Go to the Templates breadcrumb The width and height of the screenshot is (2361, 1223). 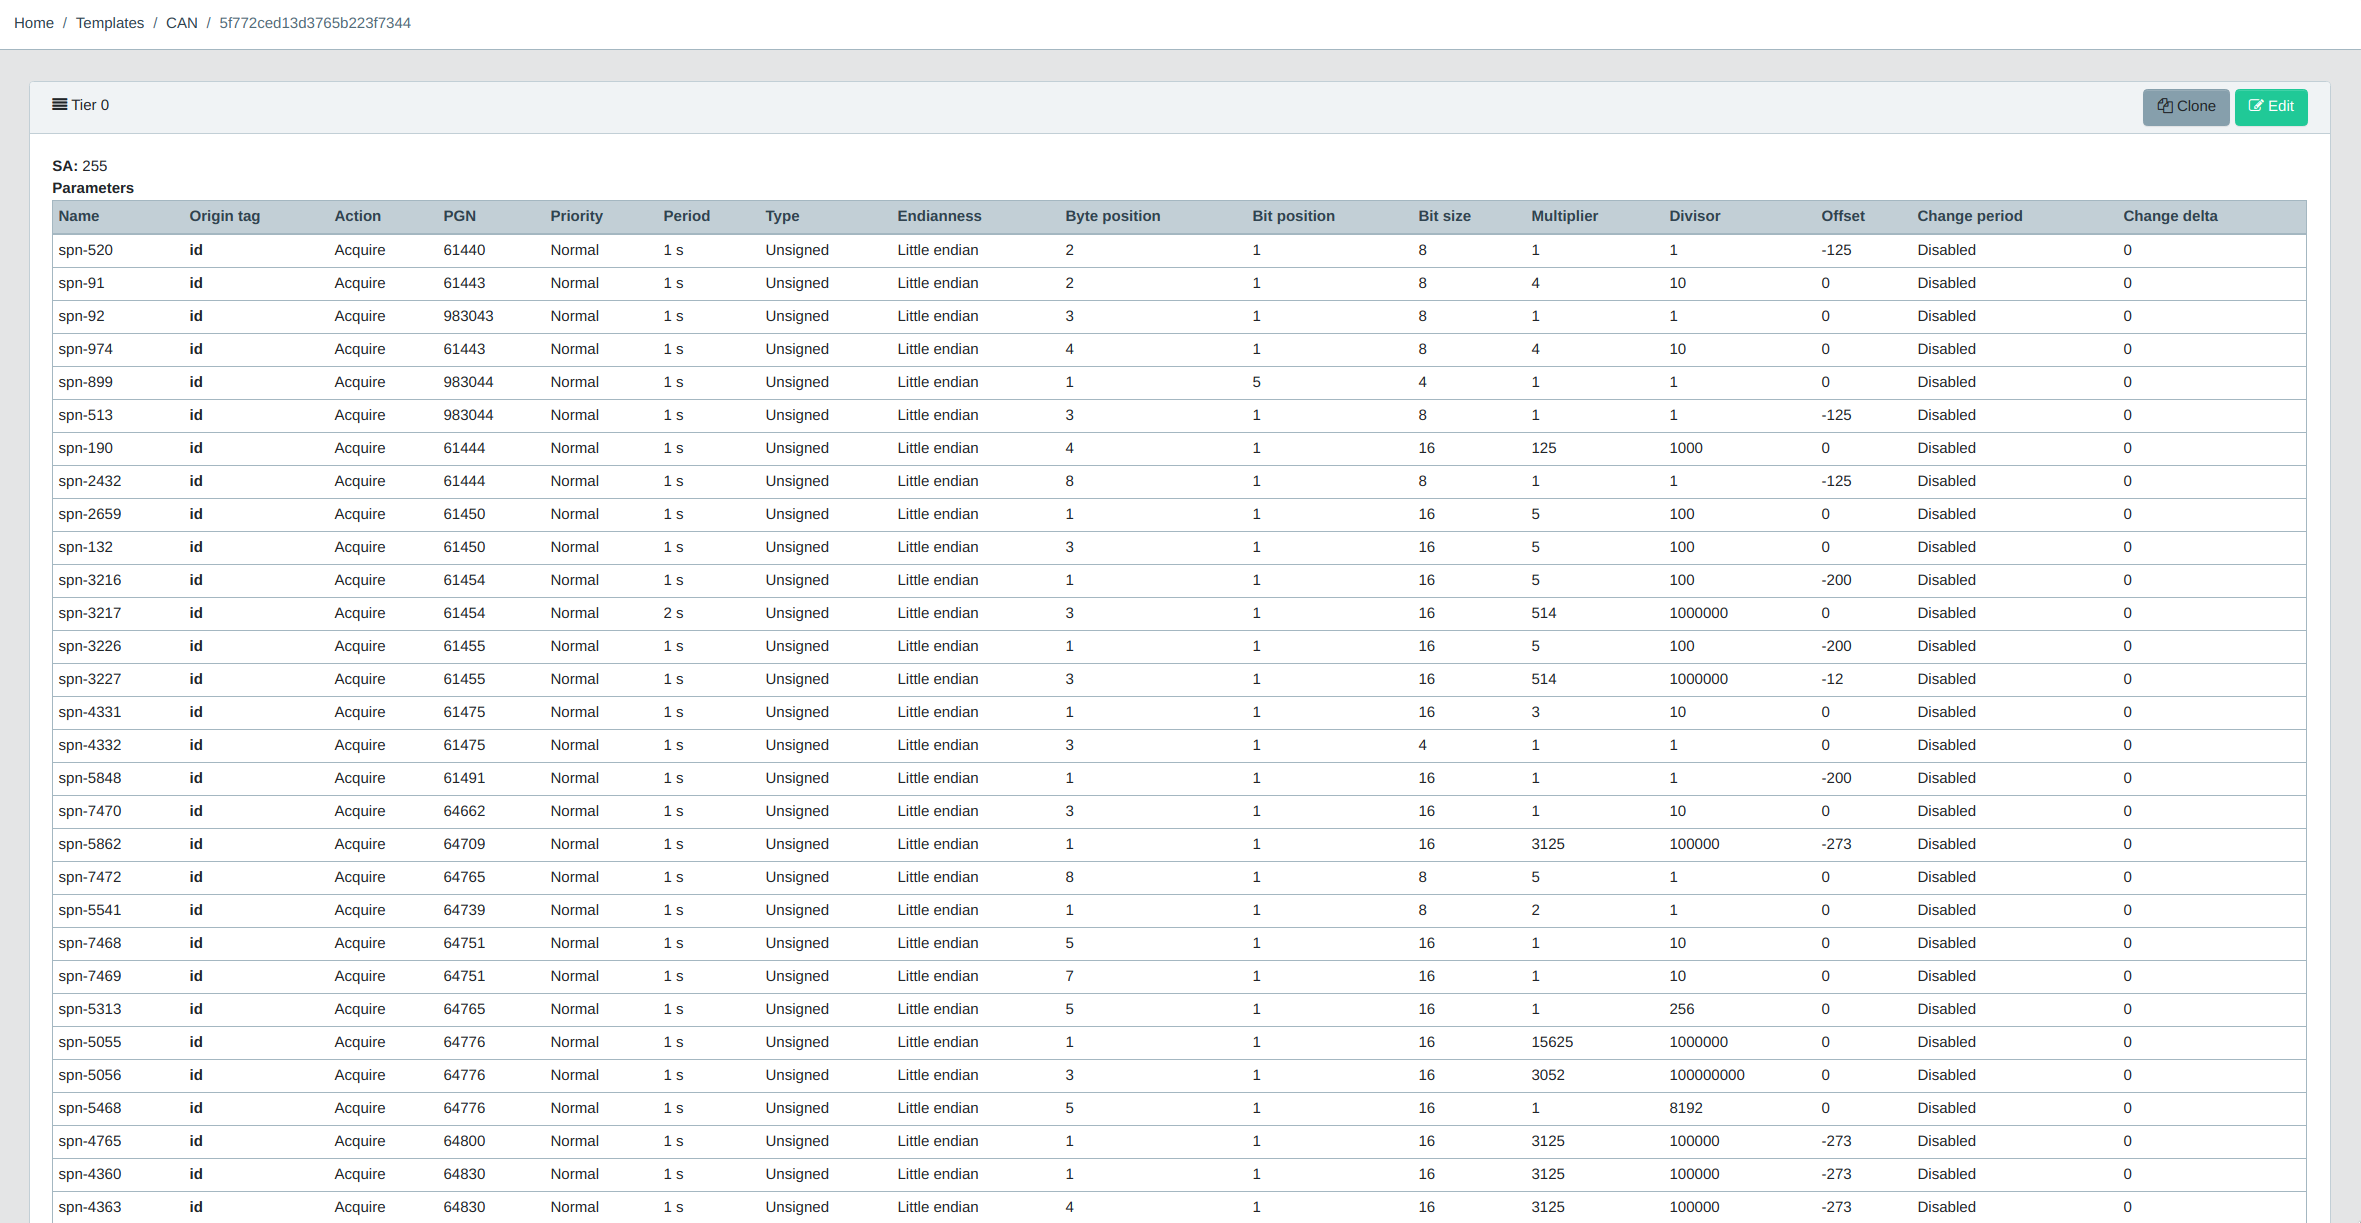[110, 23]
